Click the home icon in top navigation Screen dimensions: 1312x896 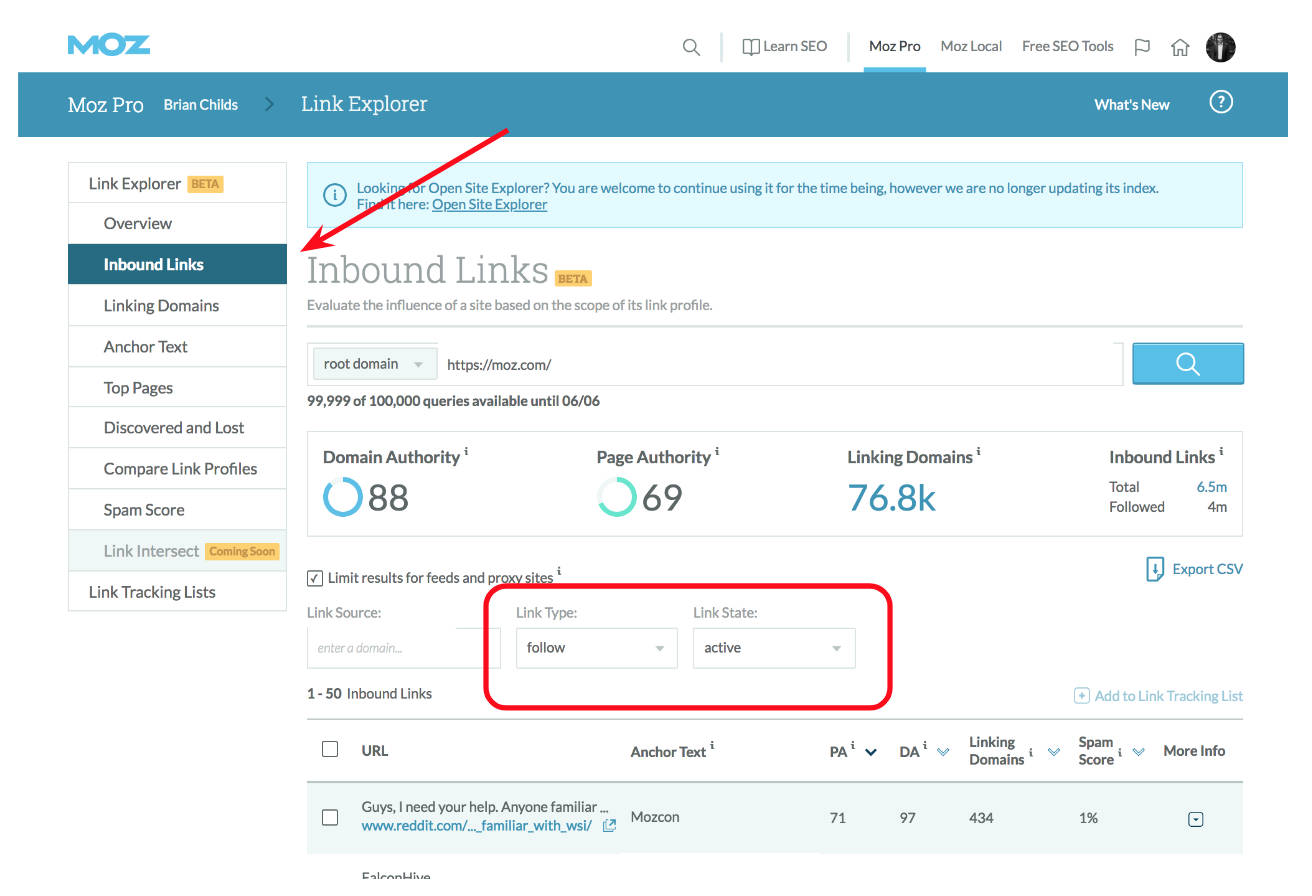1180,46
